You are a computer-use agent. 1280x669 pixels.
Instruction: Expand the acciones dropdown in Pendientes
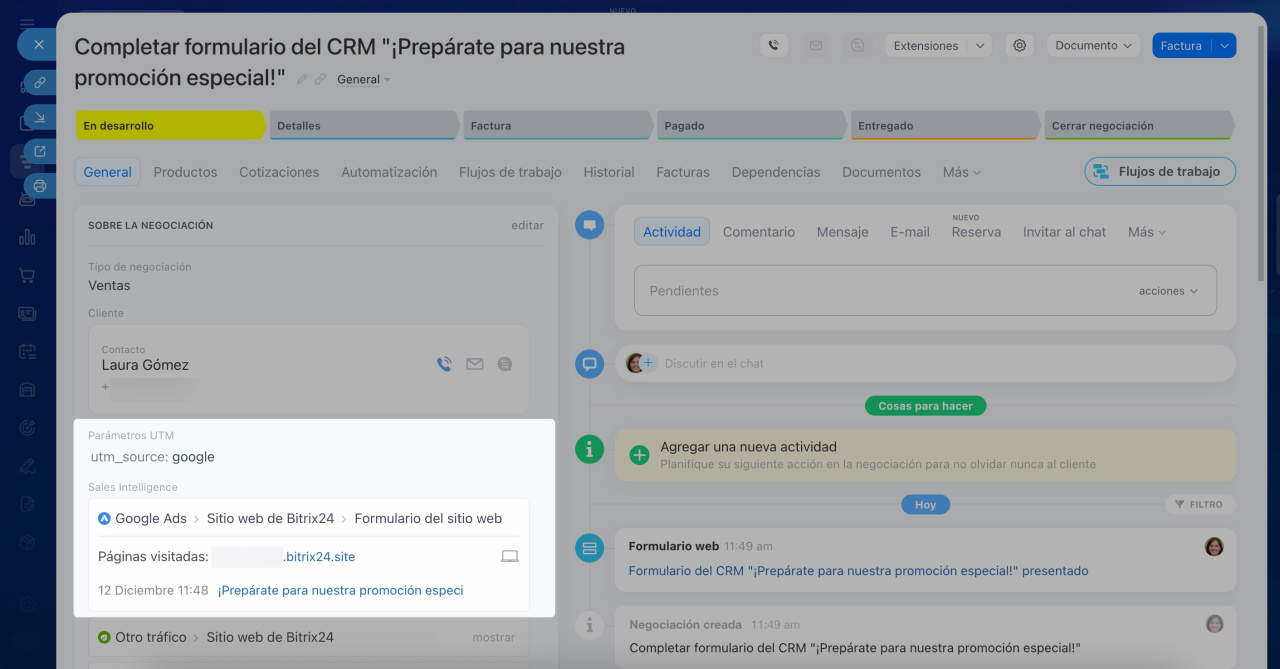[x=1168, y=291]
